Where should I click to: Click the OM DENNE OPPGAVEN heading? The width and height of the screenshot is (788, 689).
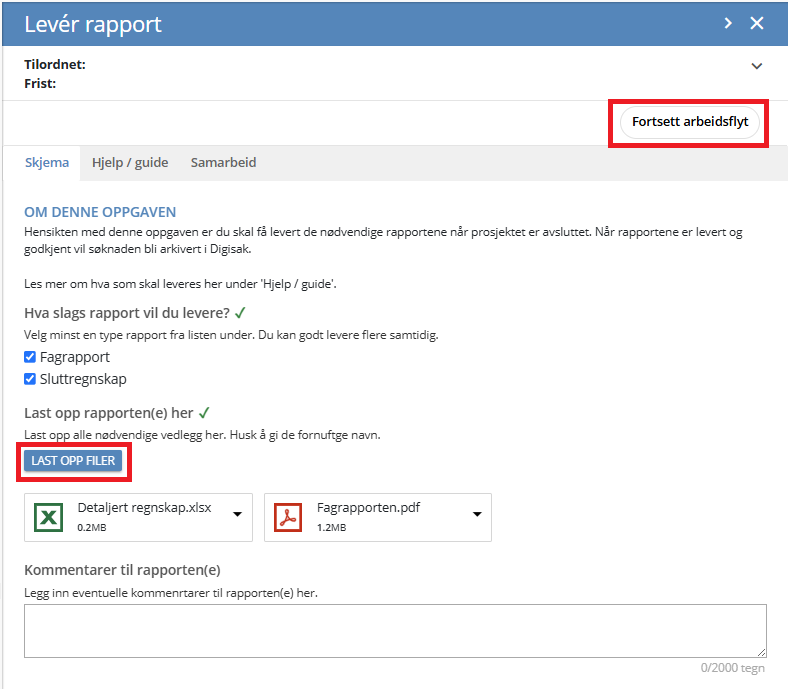[x=100, y=212]
